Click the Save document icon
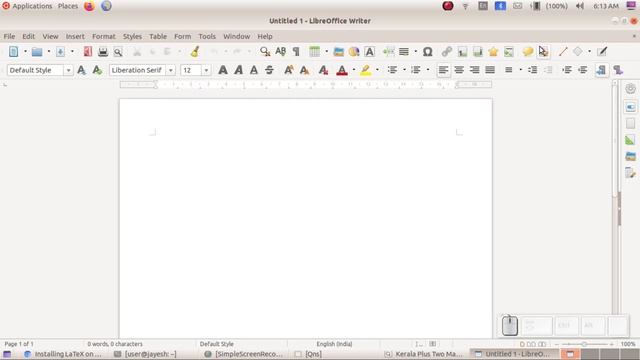The width and height of the screenshot is (640, 360). (x=60, y=51)
